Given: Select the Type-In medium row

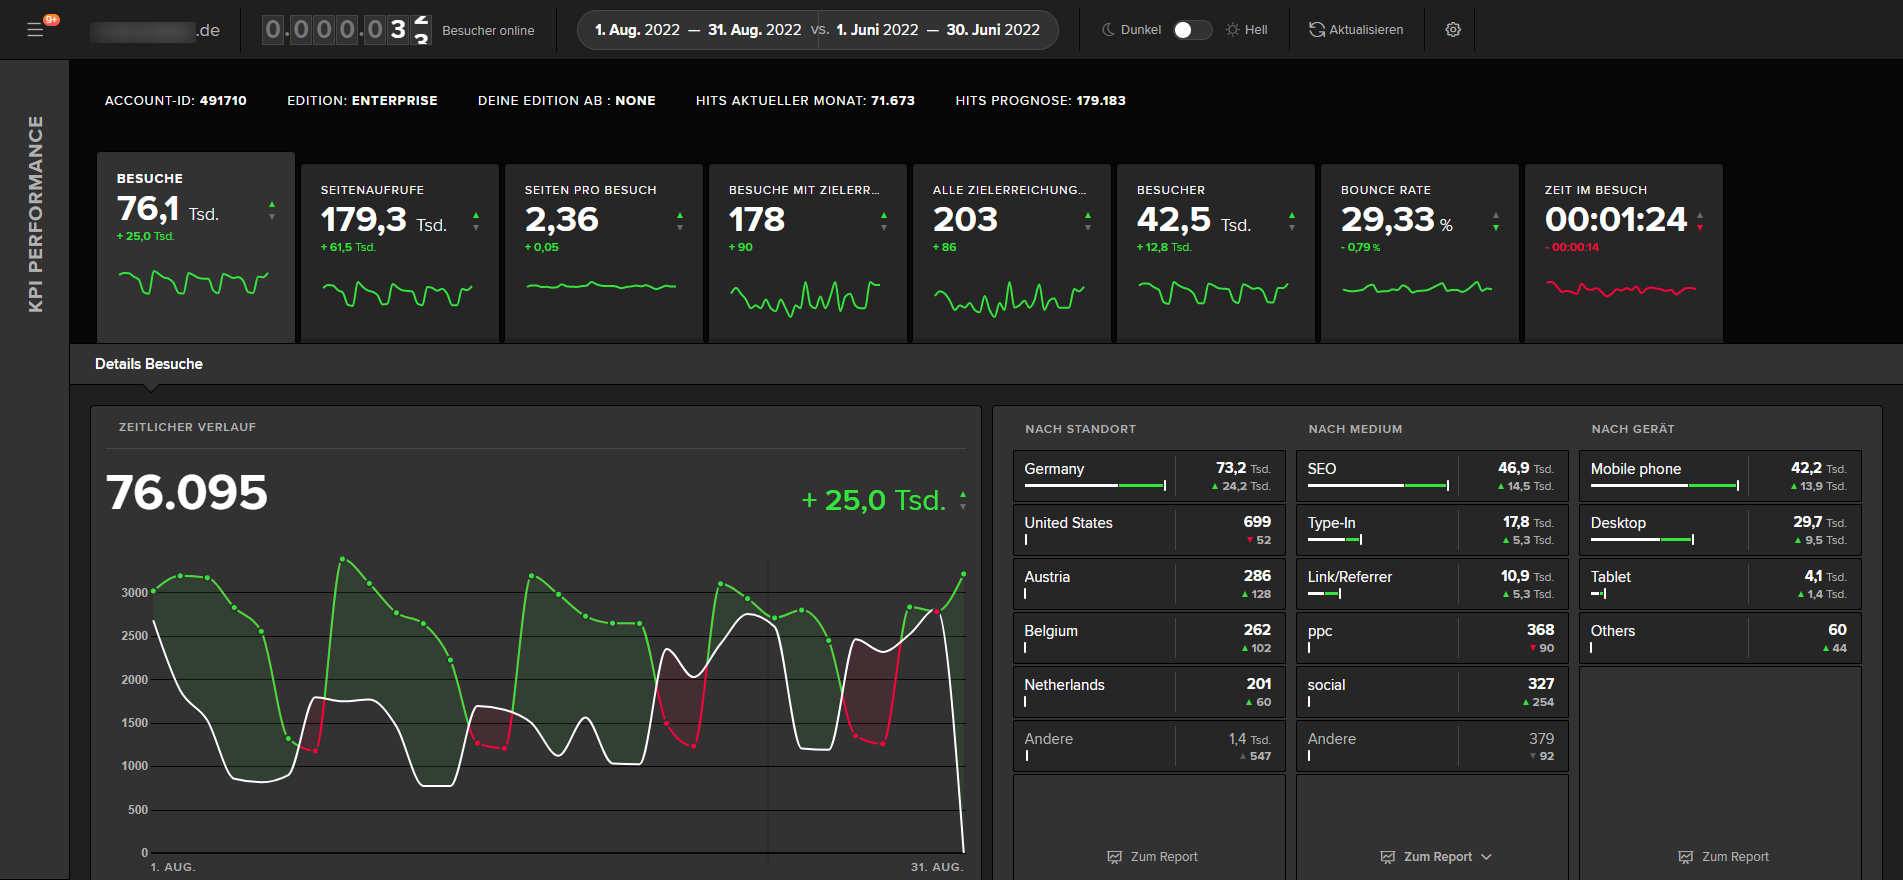Looking at the screenshot, I should pyautogui.click(x=1432, y=530).
